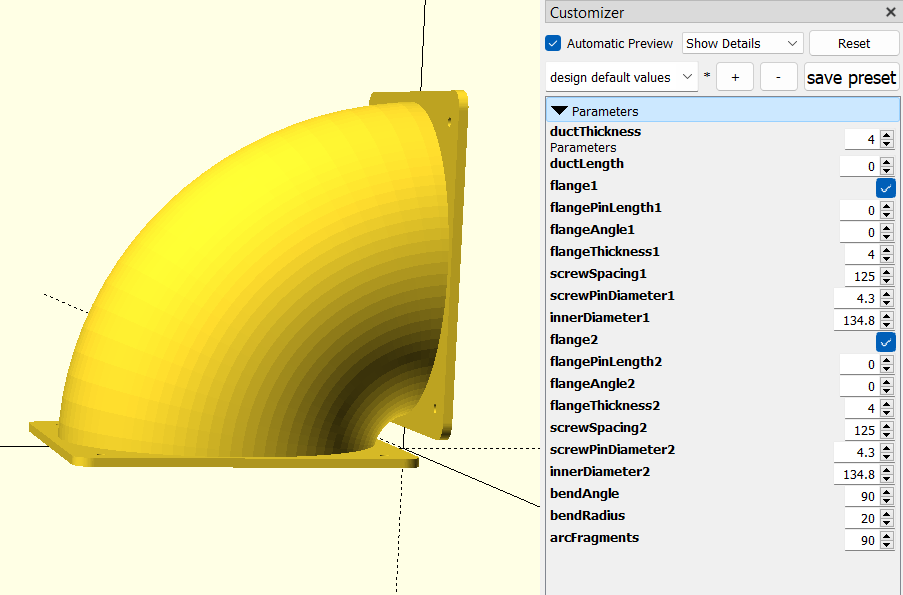Viewport: 903px width, 595px height.
Task: Decrease ductLength with down arrow
Action: (887, 171)
